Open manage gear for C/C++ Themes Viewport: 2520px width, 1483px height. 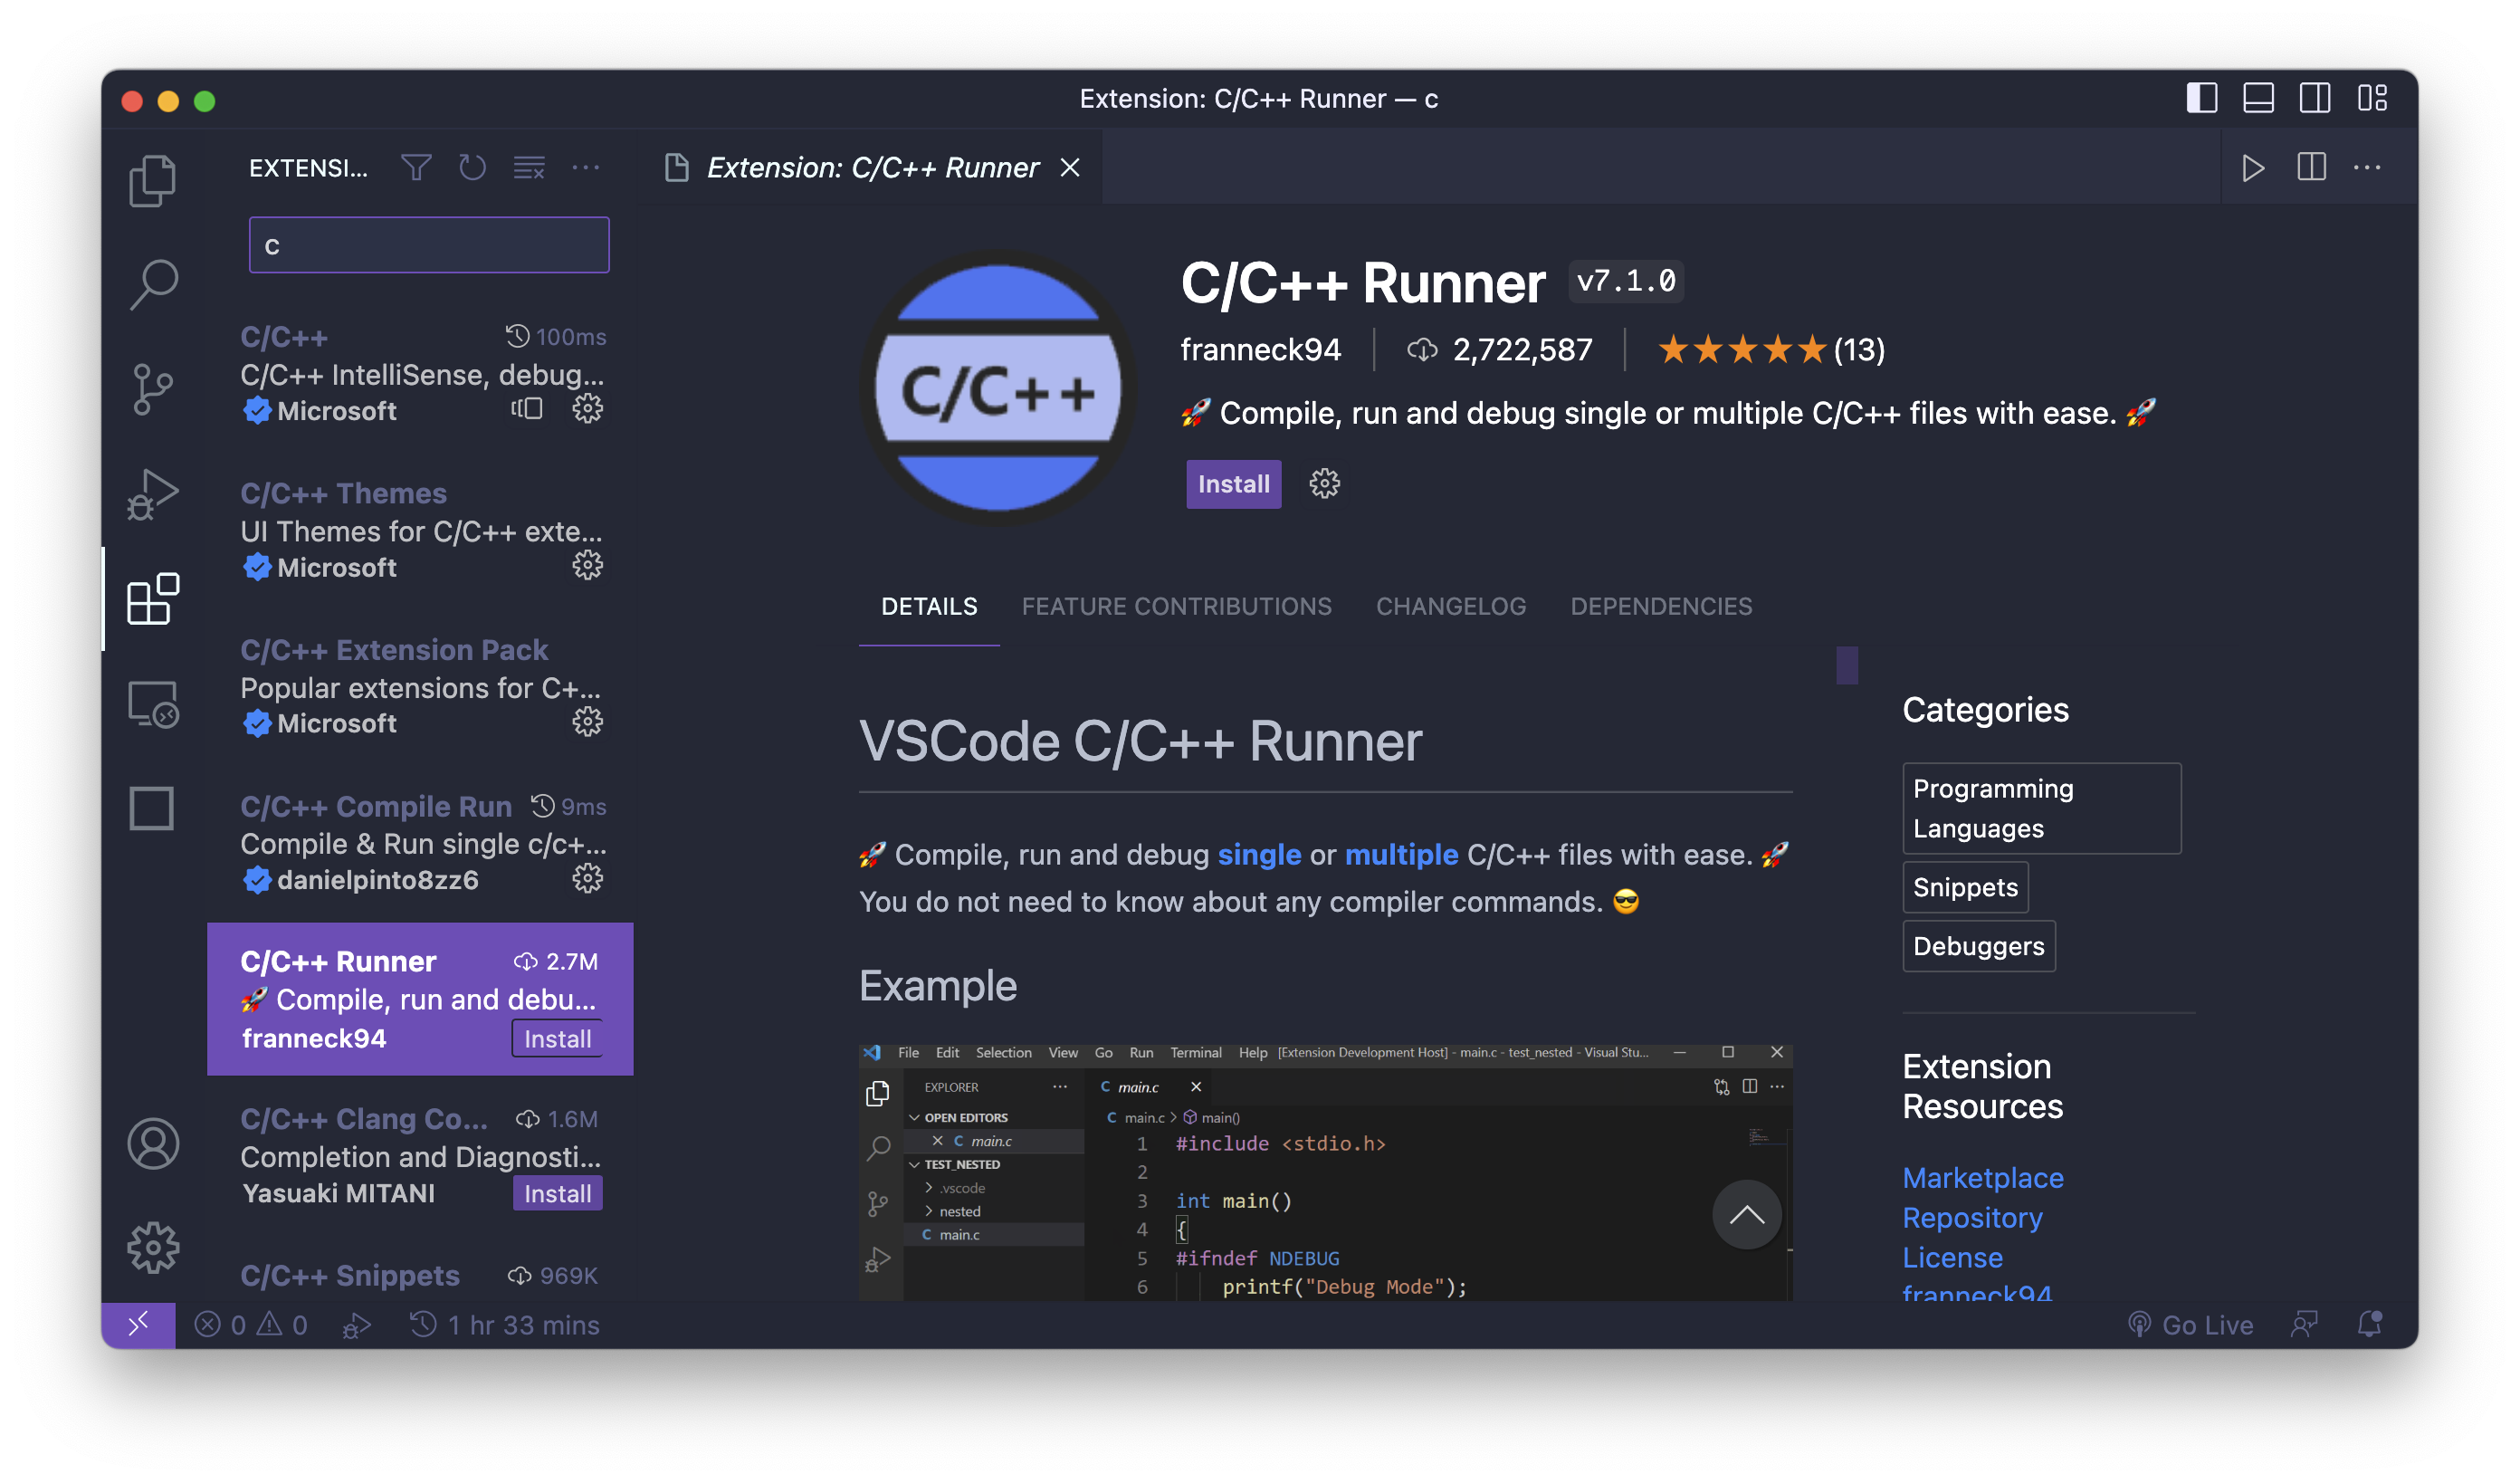588,566
